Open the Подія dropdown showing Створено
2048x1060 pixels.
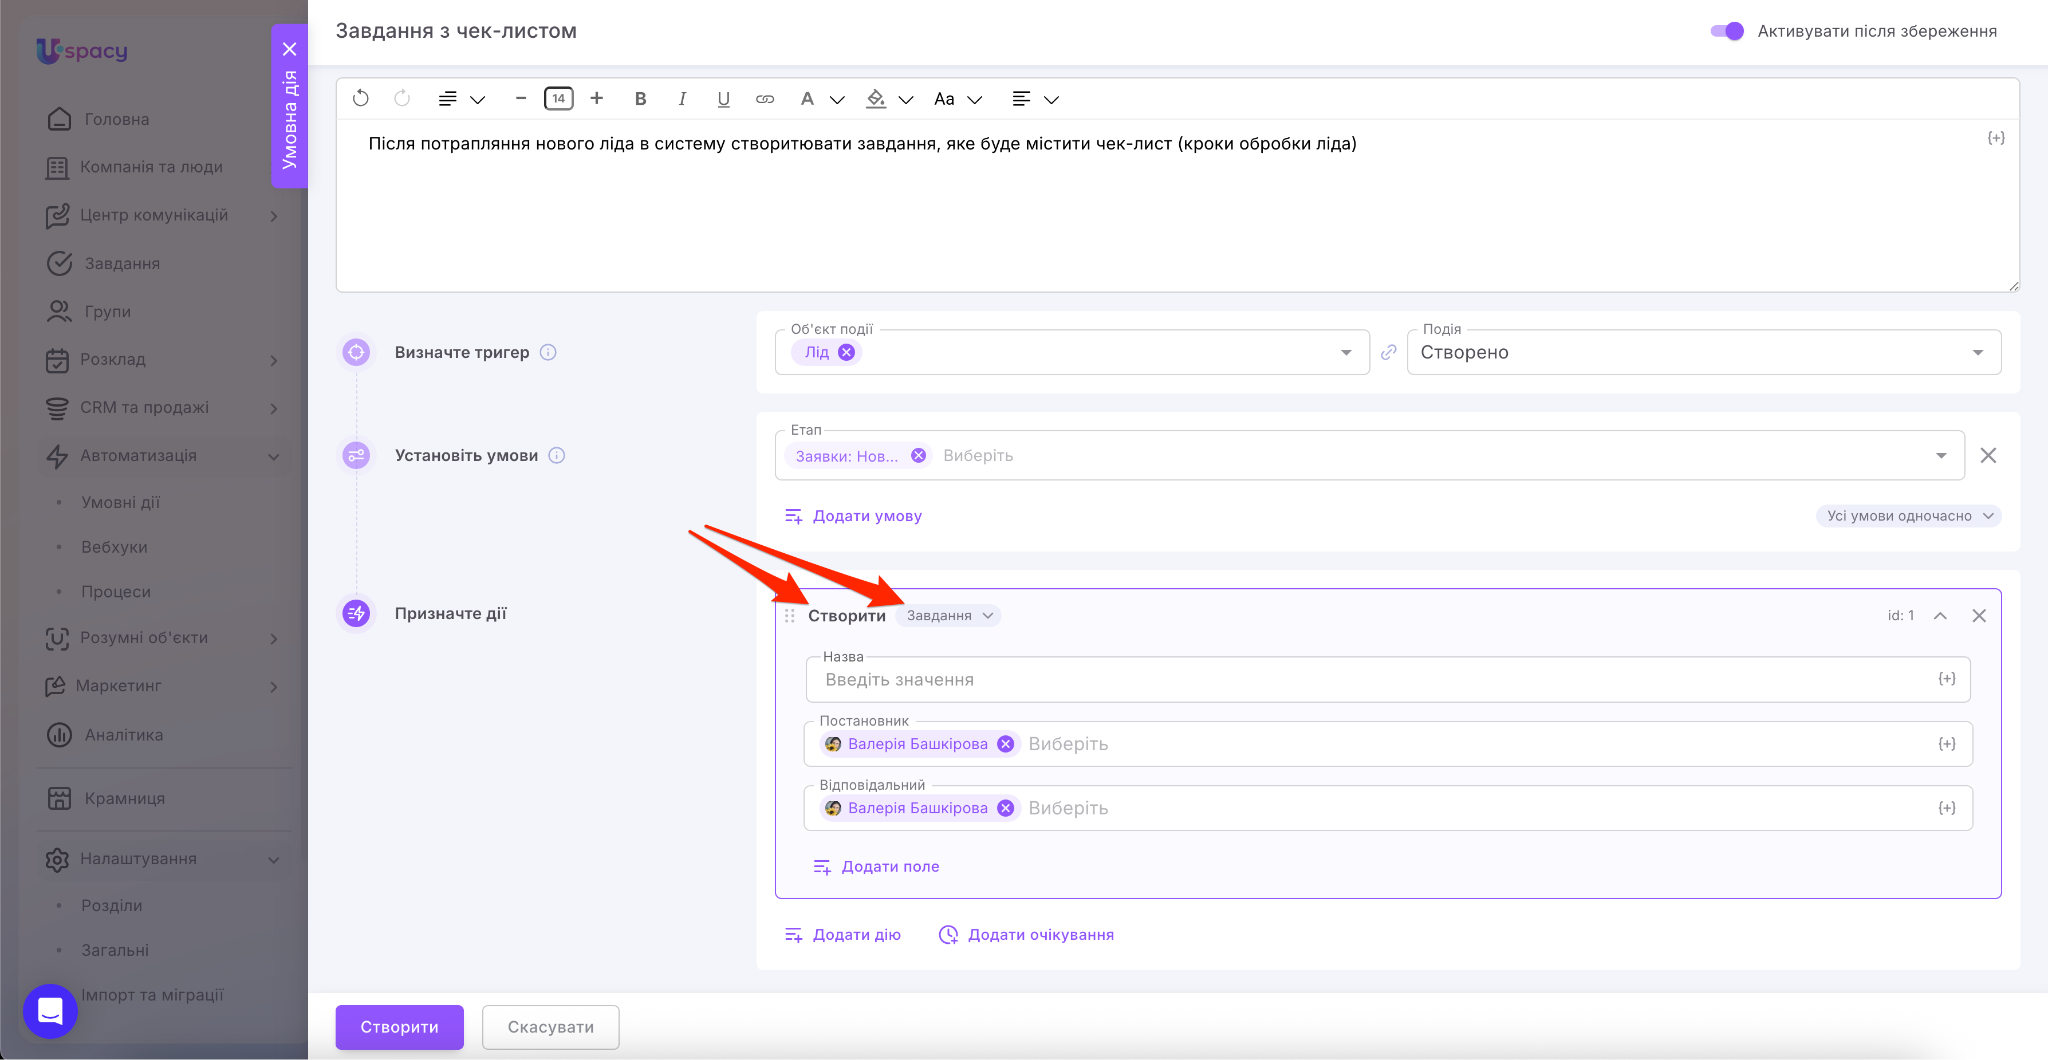click(1703, 352)
